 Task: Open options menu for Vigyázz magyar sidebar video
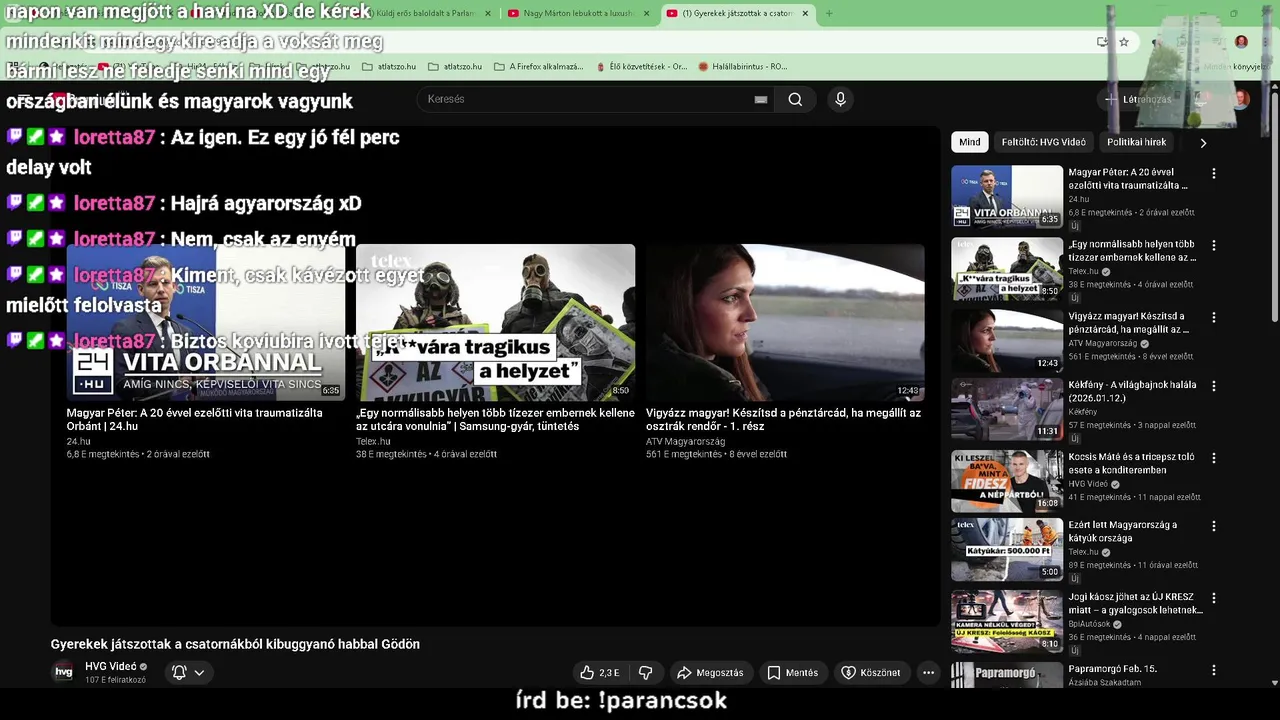point(1214,317)
